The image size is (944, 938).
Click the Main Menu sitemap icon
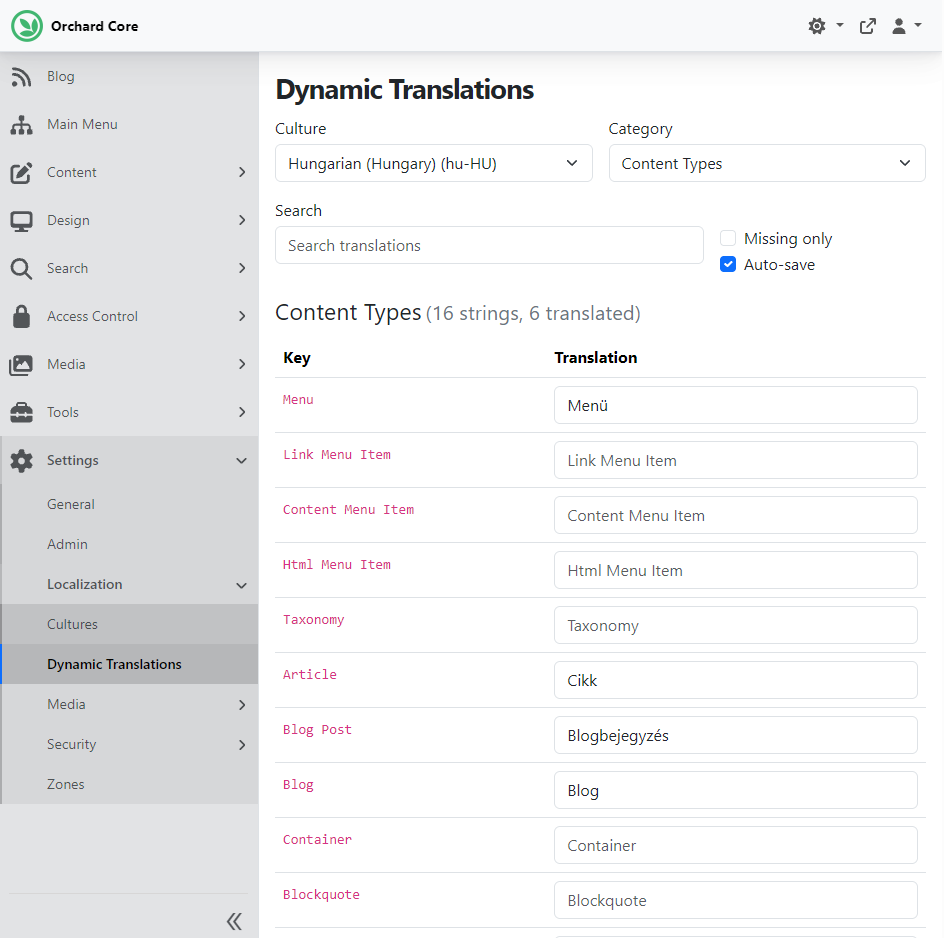(x=21, y=125)
